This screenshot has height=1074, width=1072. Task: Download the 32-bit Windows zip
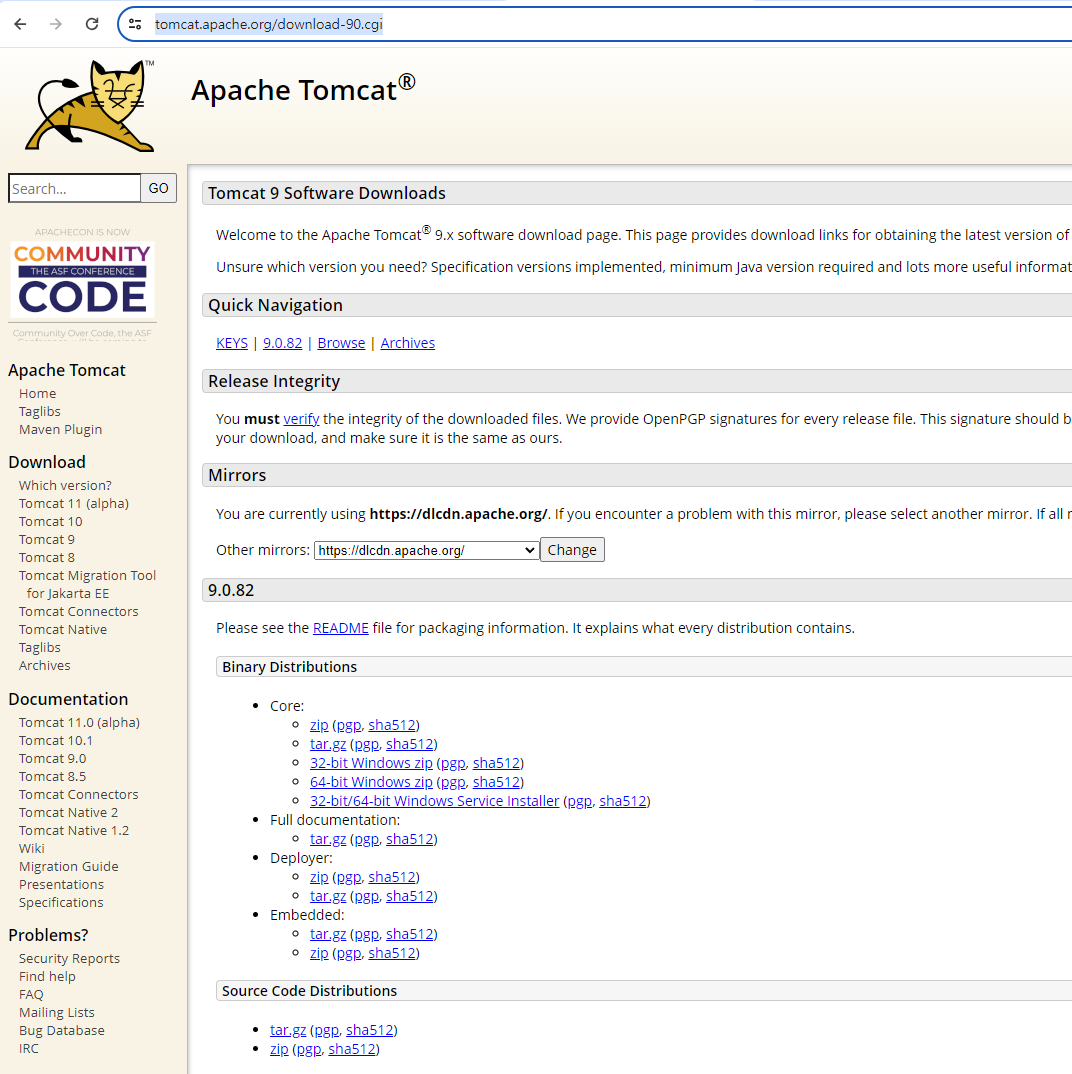coord(371,763)
